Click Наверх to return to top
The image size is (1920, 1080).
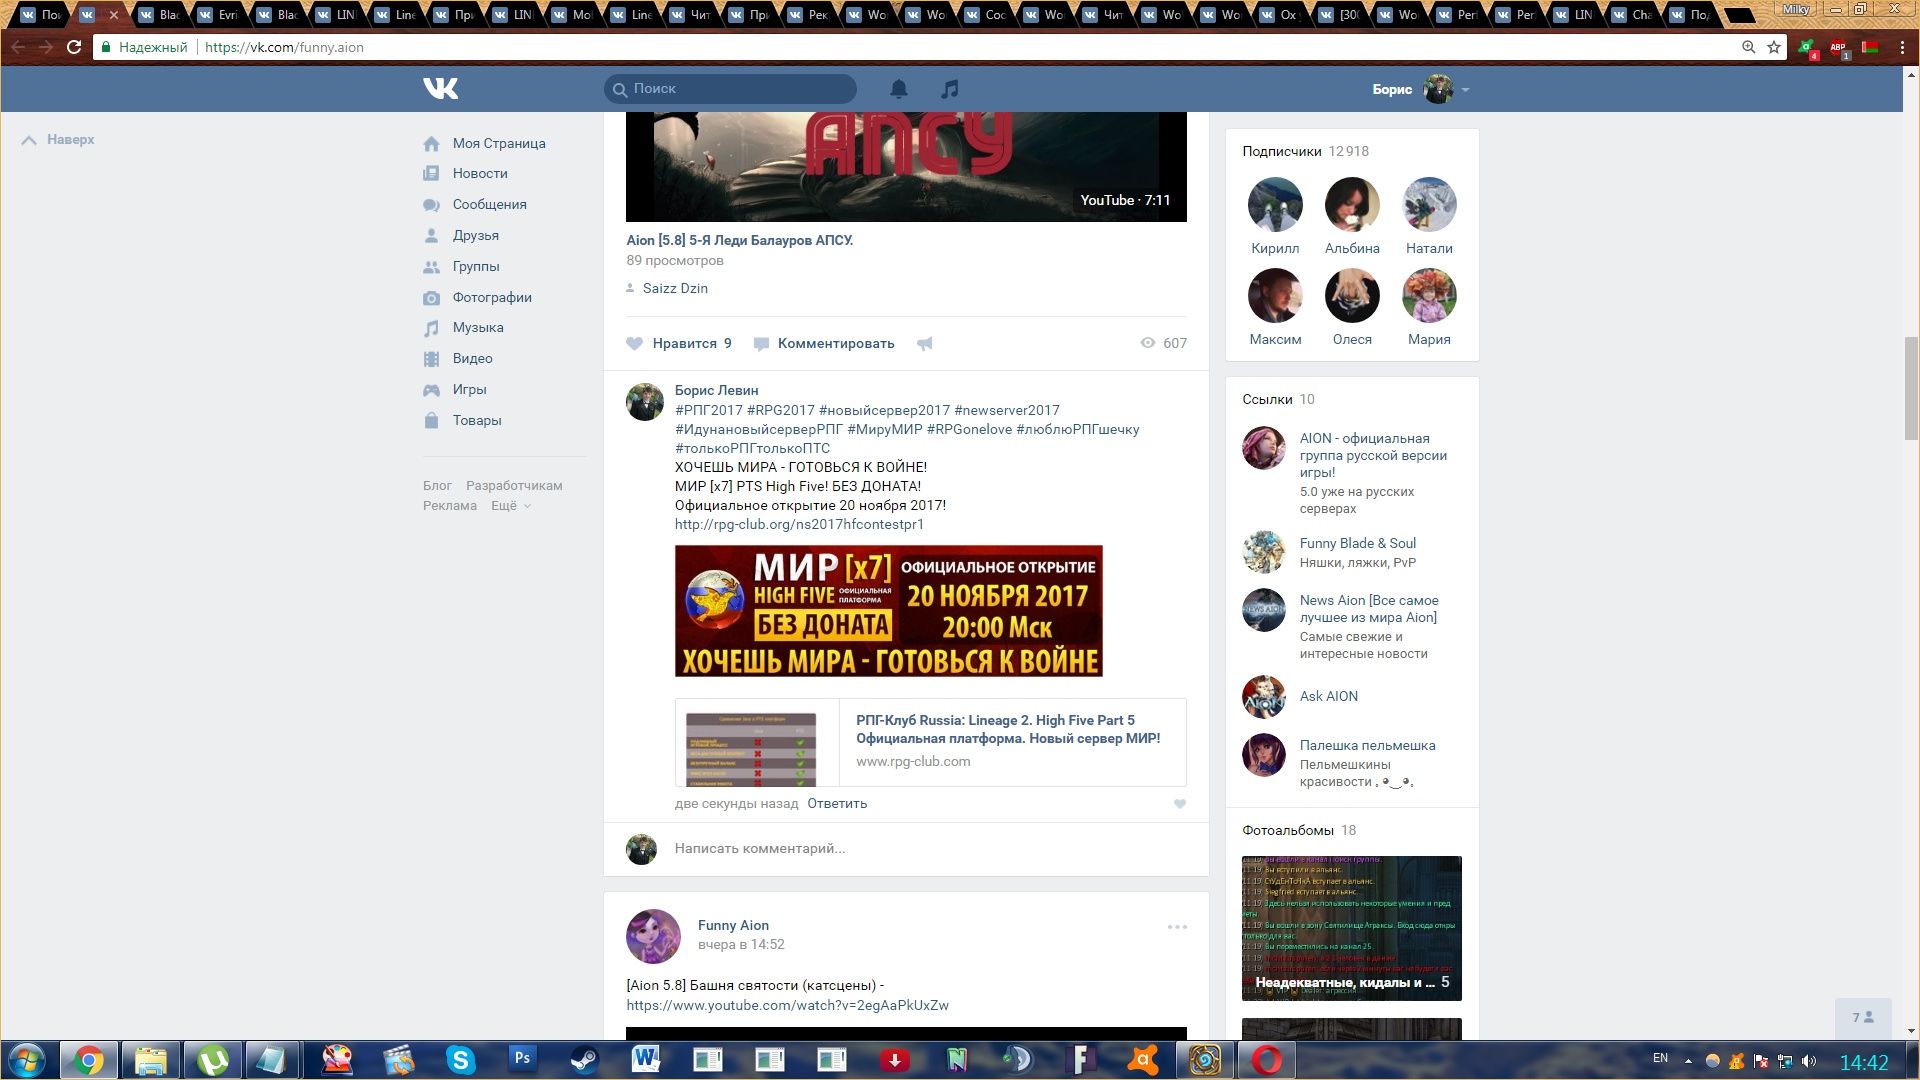point(58,140)
